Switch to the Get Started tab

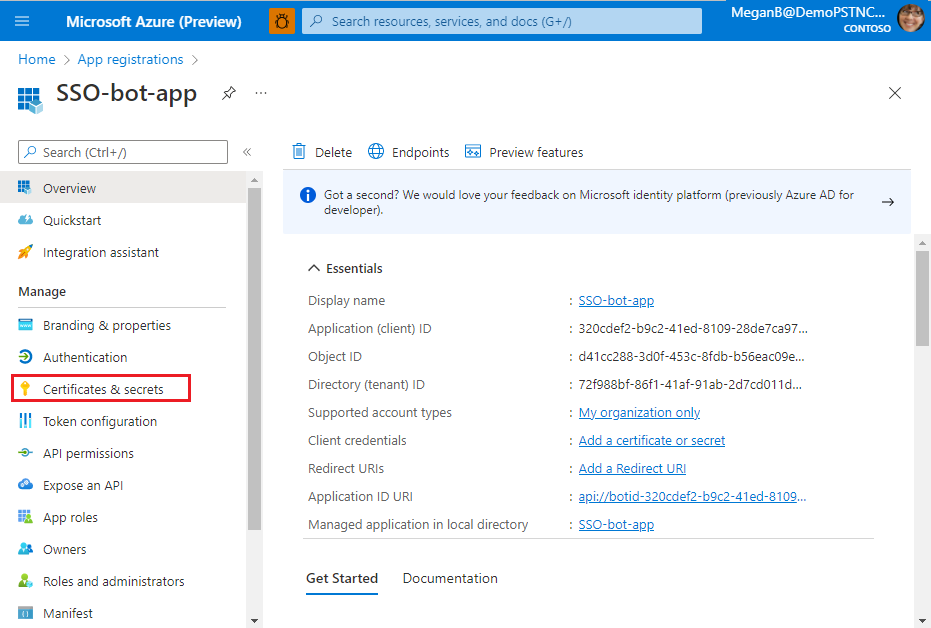pyautogui.click(x=342, y=578)
